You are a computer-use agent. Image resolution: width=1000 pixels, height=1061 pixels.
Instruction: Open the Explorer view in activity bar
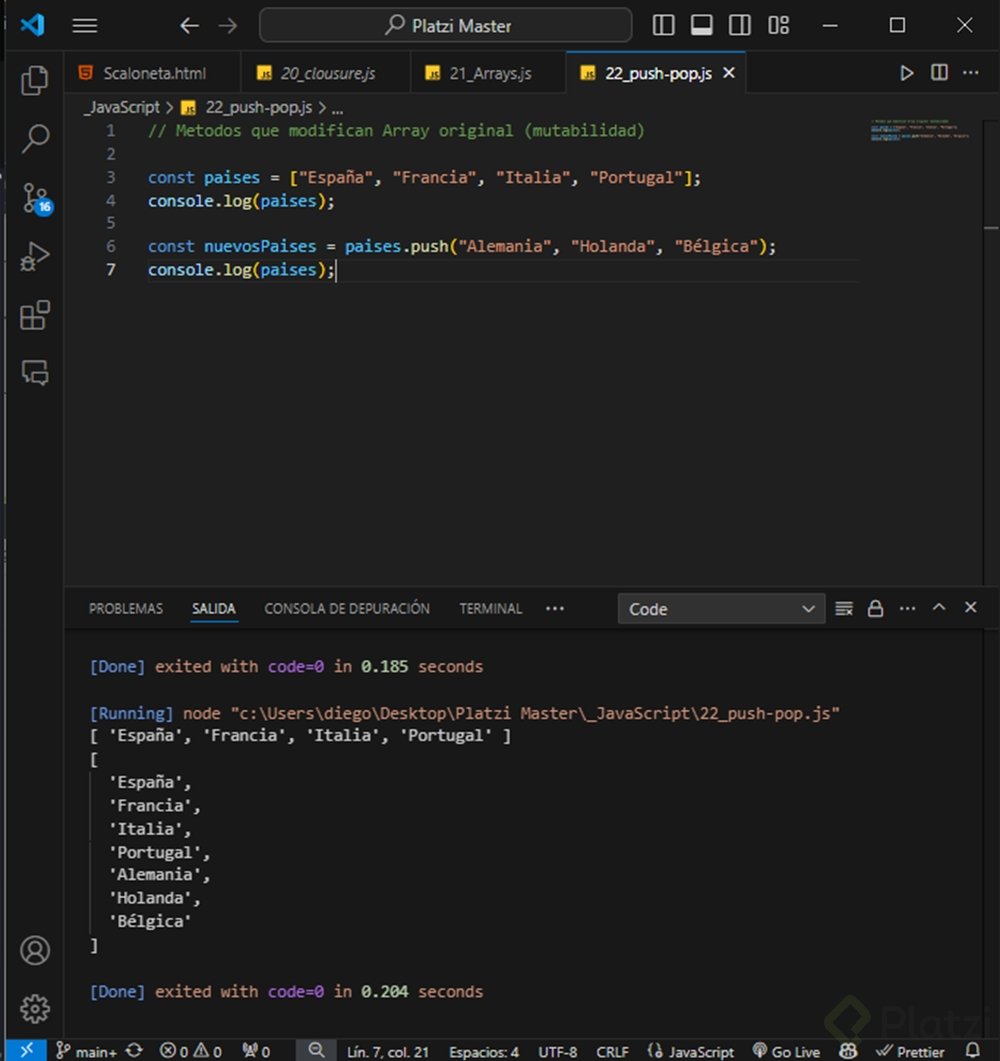(x=35, y=81)
